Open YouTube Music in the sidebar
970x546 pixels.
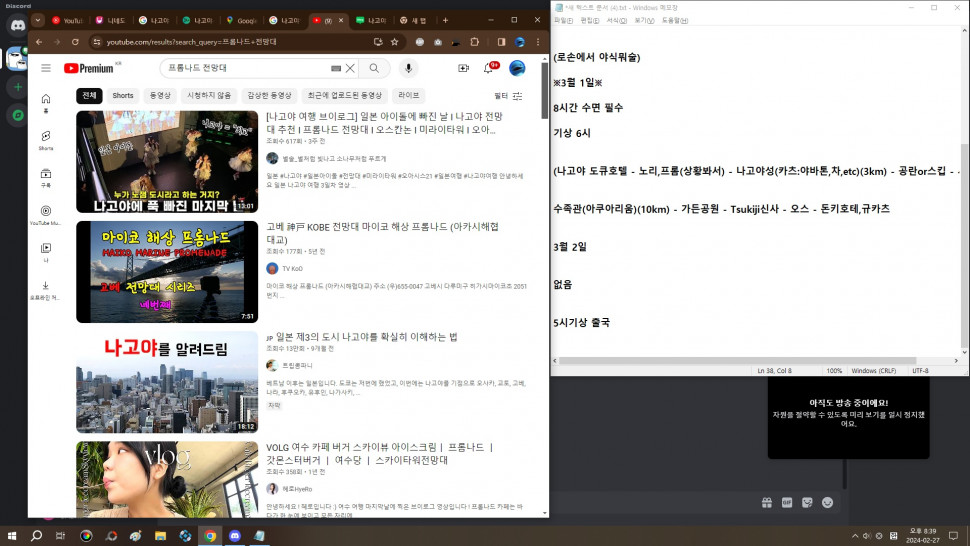(46, 215)
